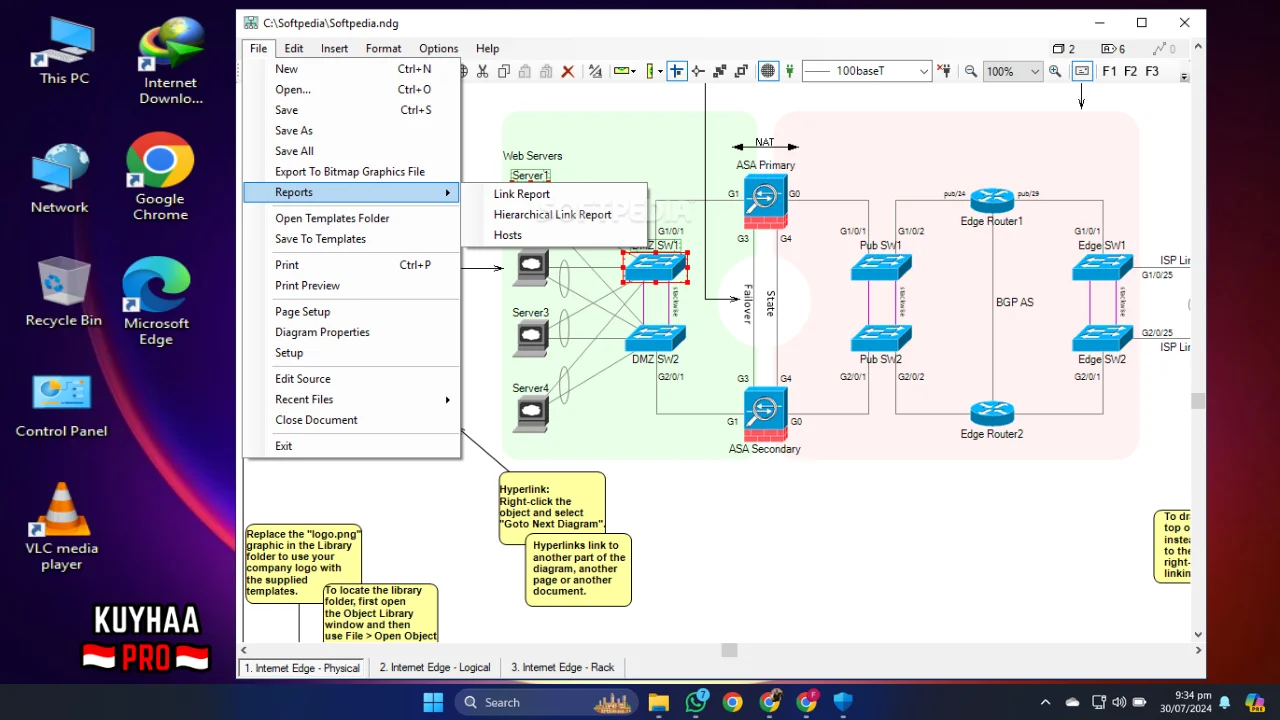Click the Cut scissors icon in toolbar
The image size is (1280, 720).
tap(482, 71)
